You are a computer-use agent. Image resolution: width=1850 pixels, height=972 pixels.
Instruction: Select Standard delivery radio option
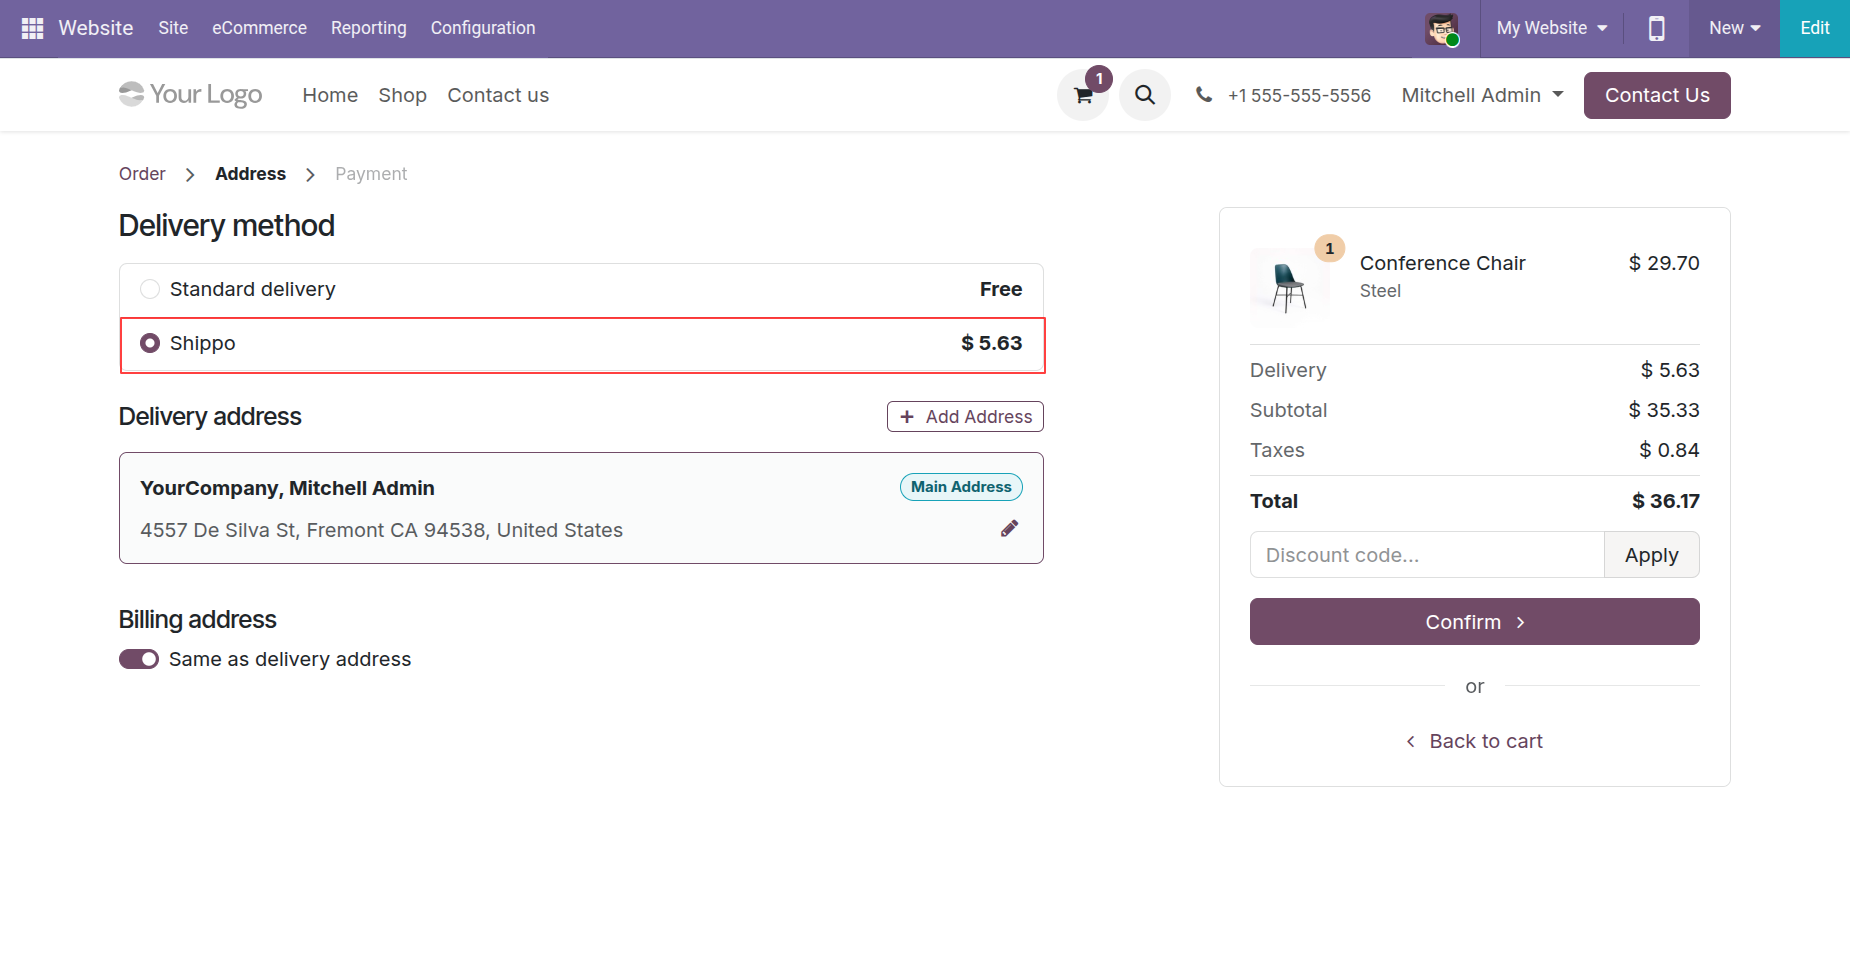click(x=150, y=289)
